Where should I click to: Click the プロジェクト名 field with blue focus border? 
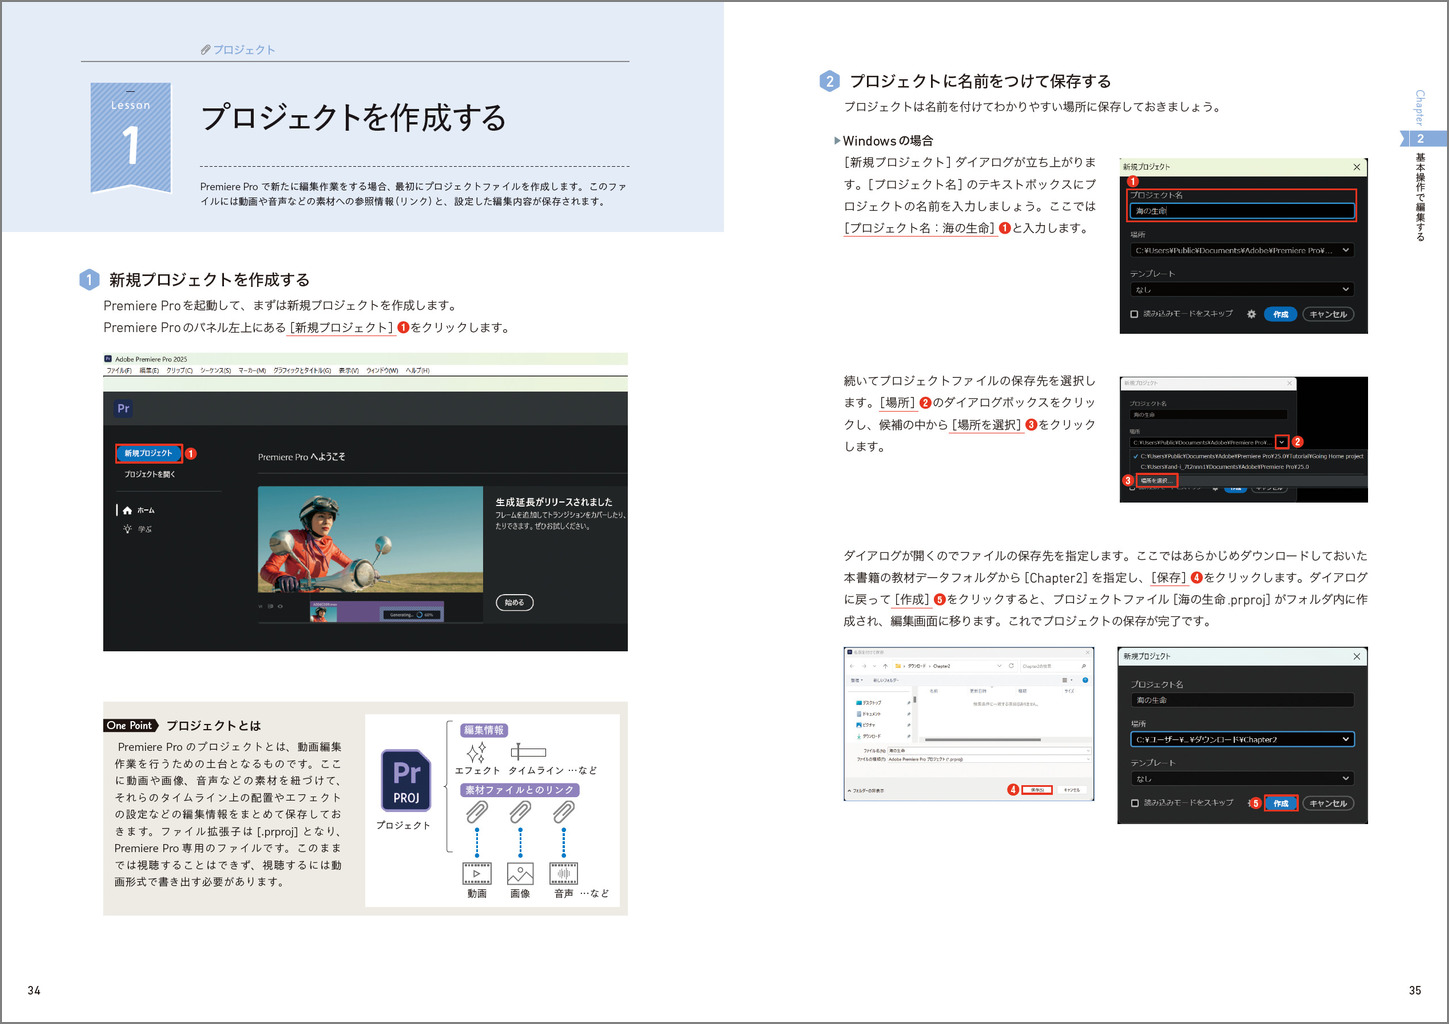(x=1241, y=211)
